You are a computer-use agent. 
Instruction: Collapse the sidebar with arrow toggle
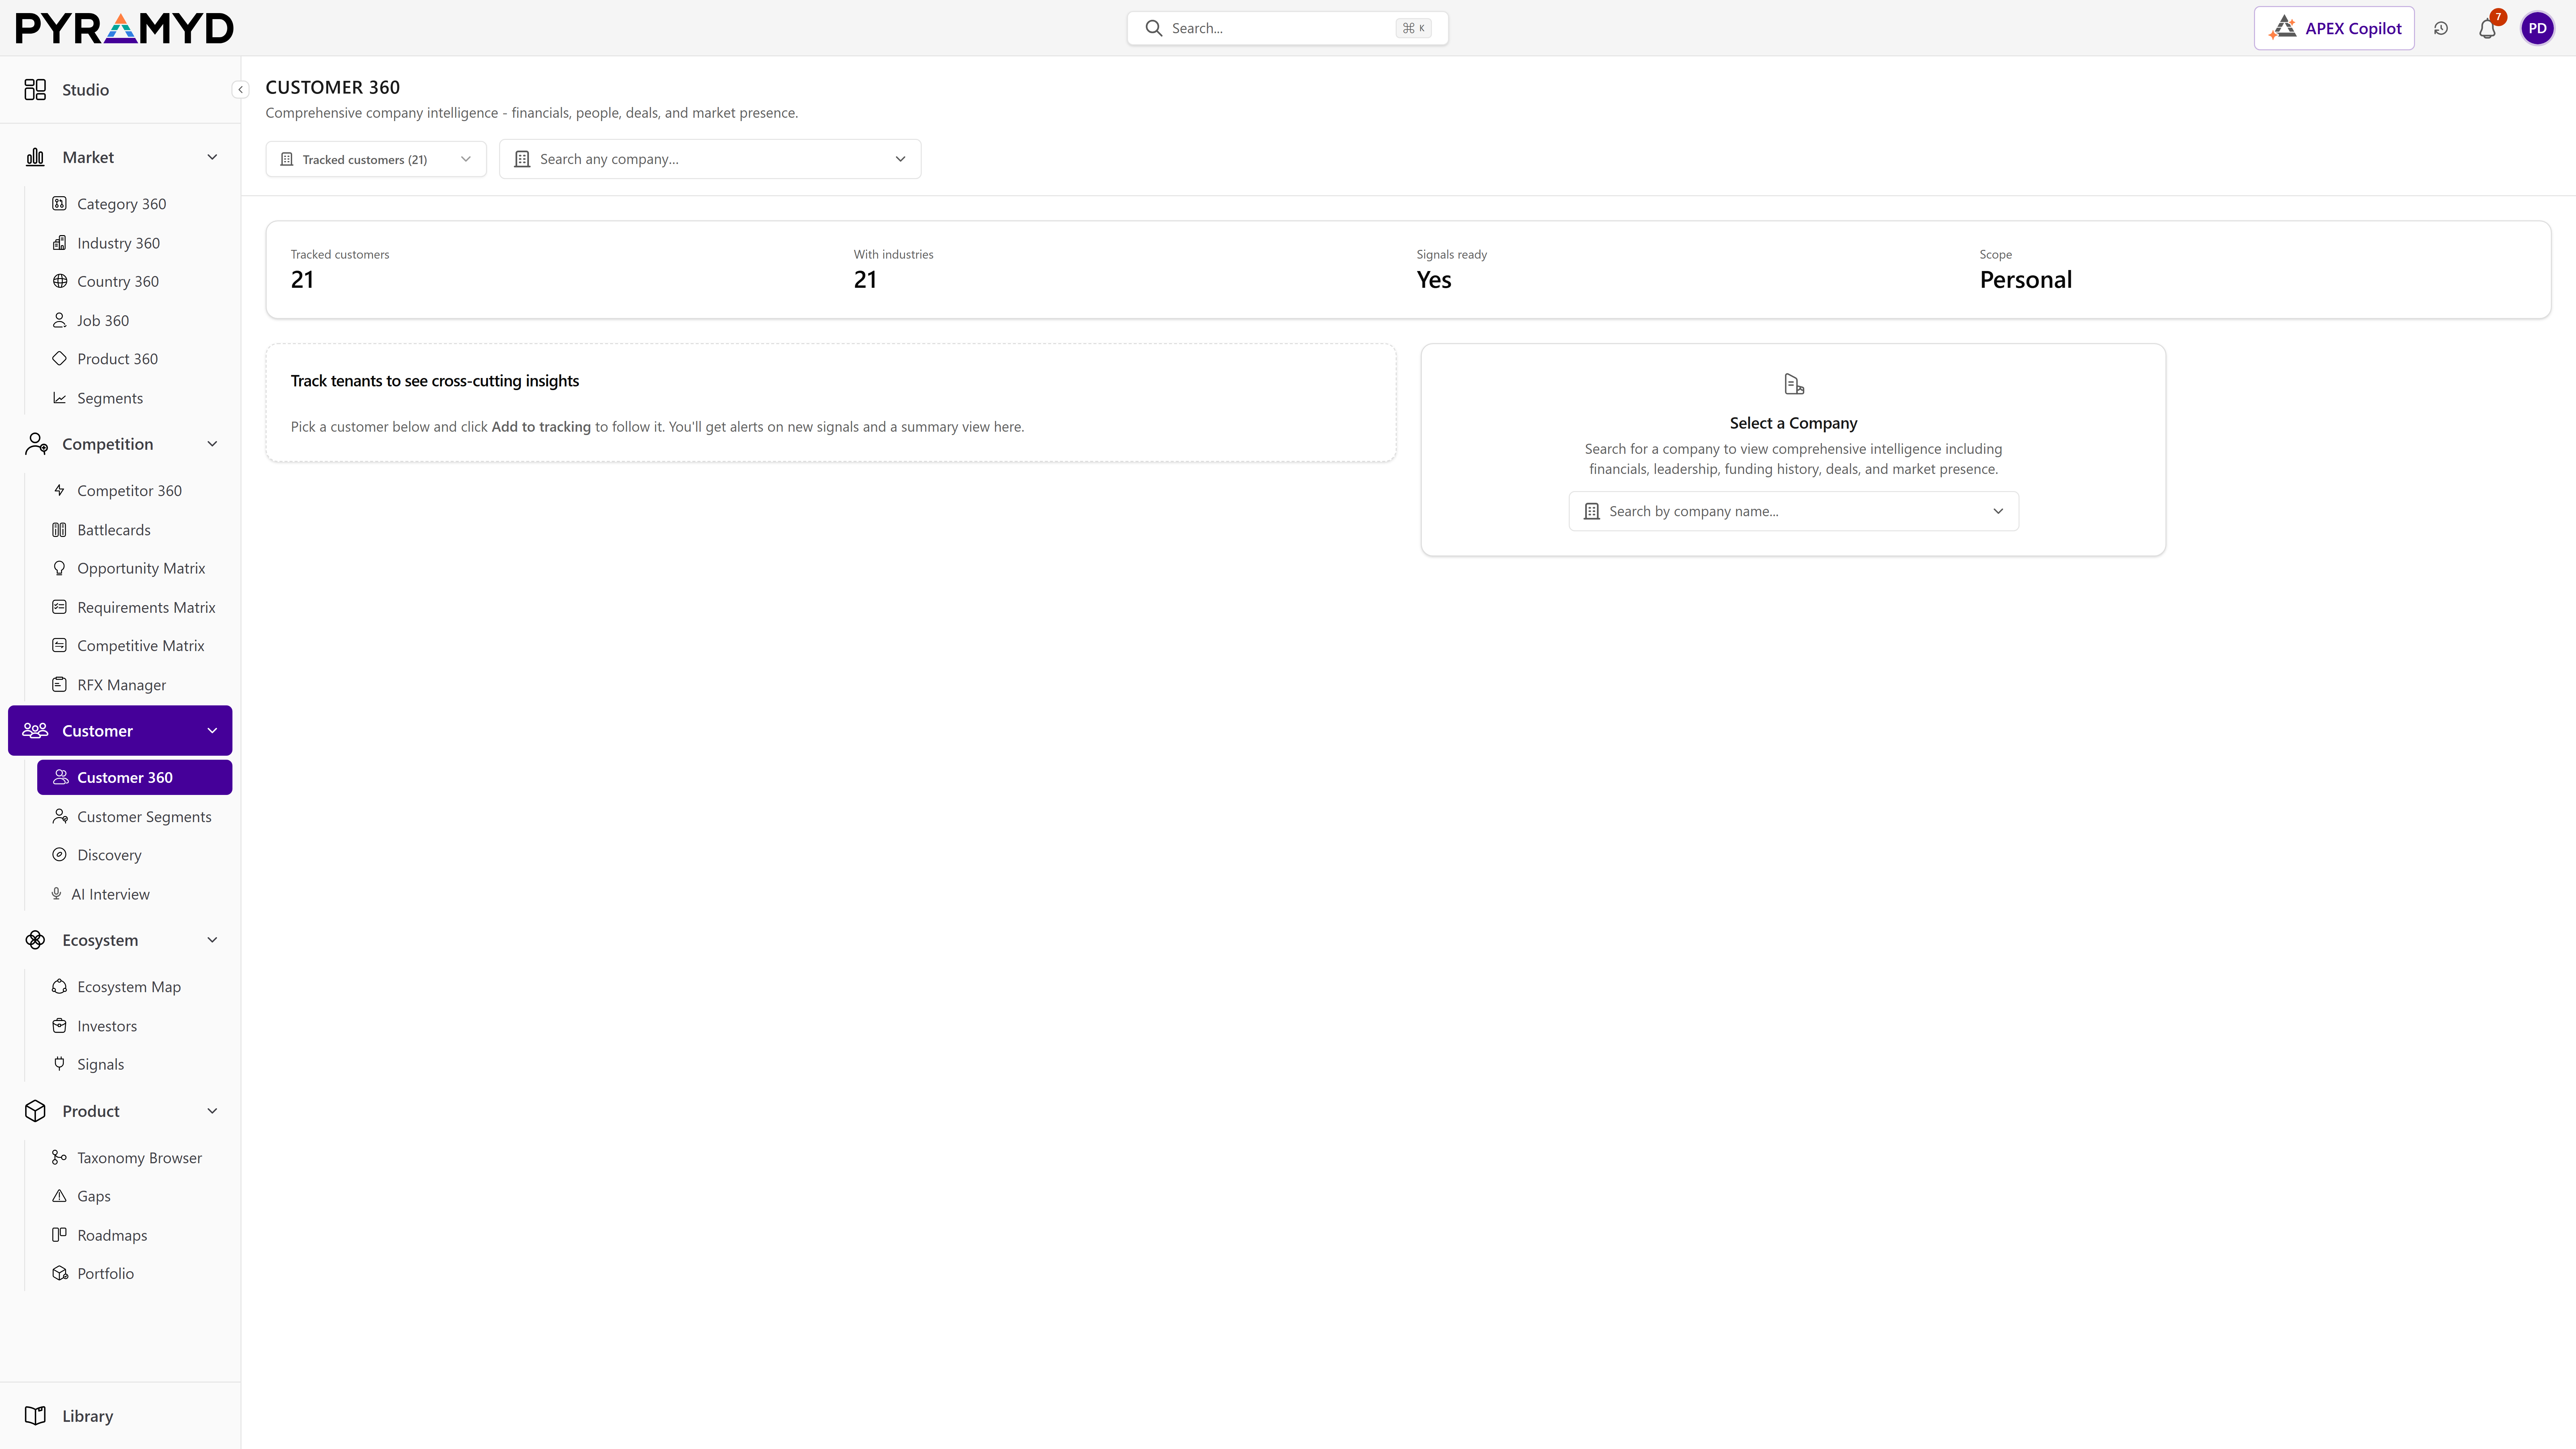240,90
